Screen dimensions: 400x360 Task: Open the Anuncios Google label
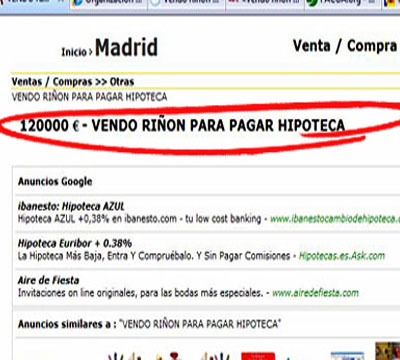pyautogui.click(x=55, y=182)
